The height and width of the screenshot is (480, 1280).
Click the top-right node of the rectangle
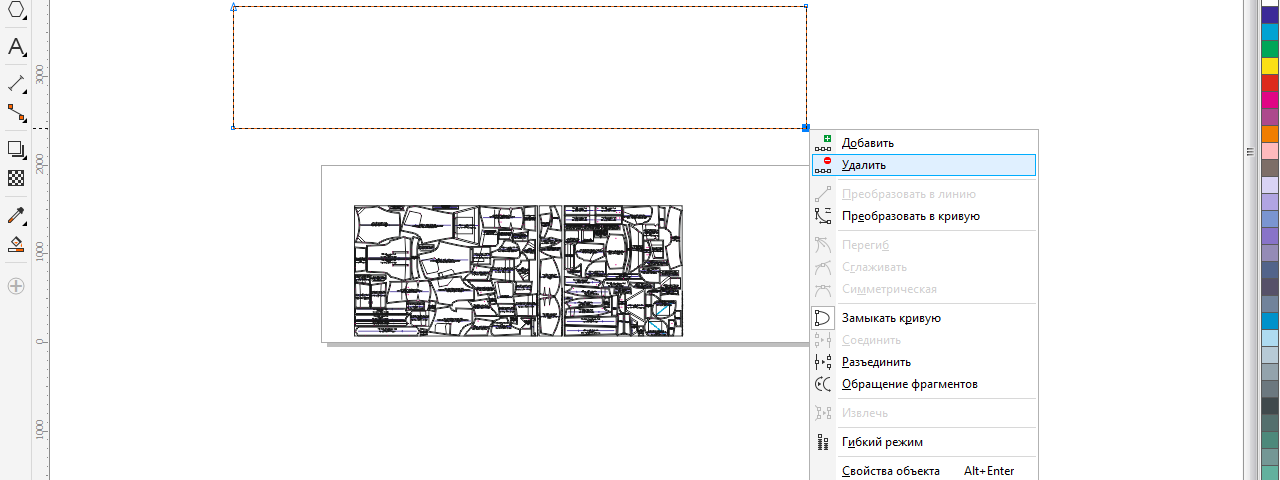click(805, 6)
